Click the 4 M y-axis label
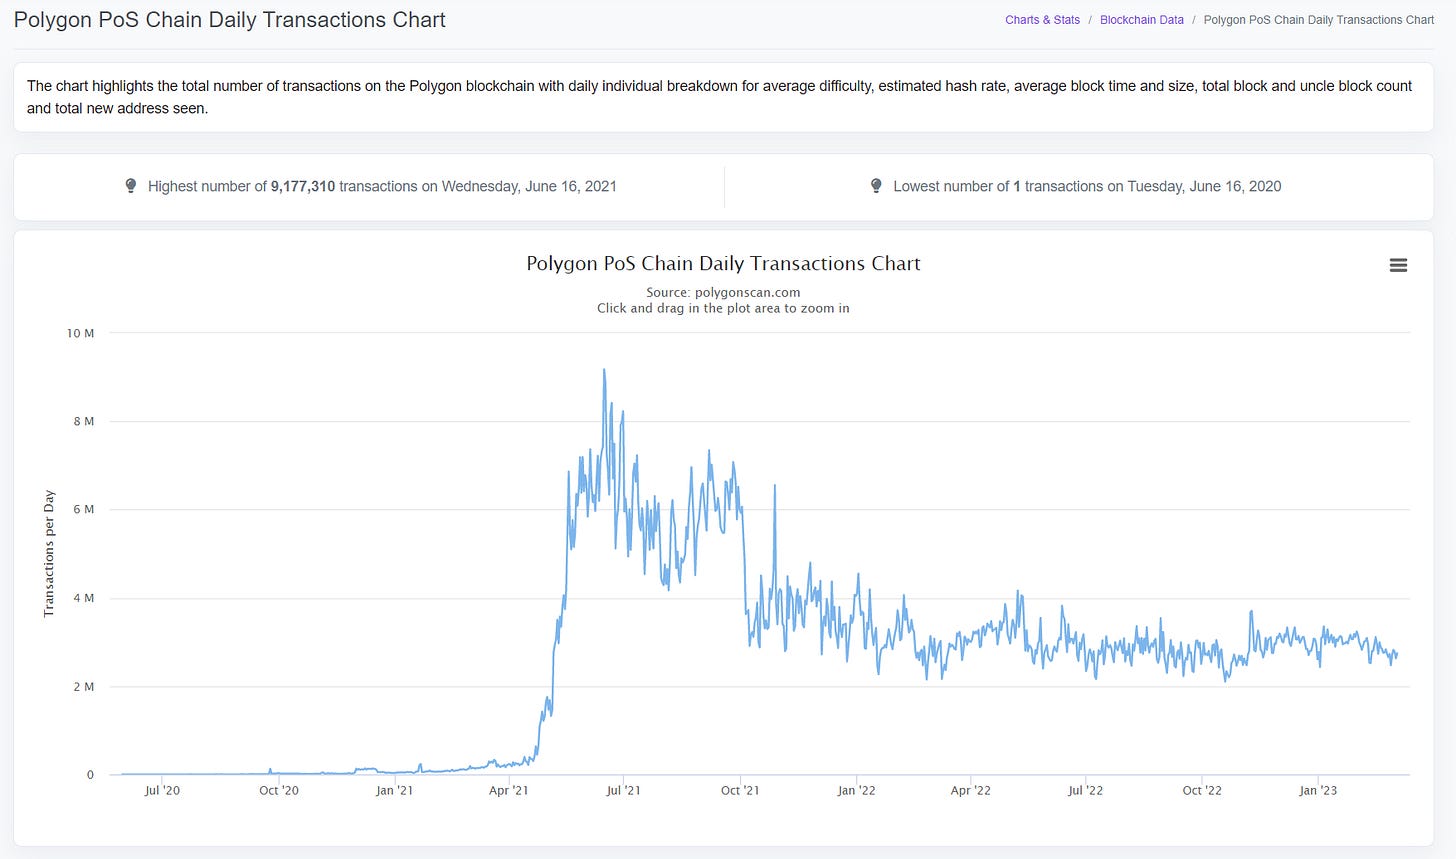Viewport: 1456px width, 859px height. click(x=83, y=598)
